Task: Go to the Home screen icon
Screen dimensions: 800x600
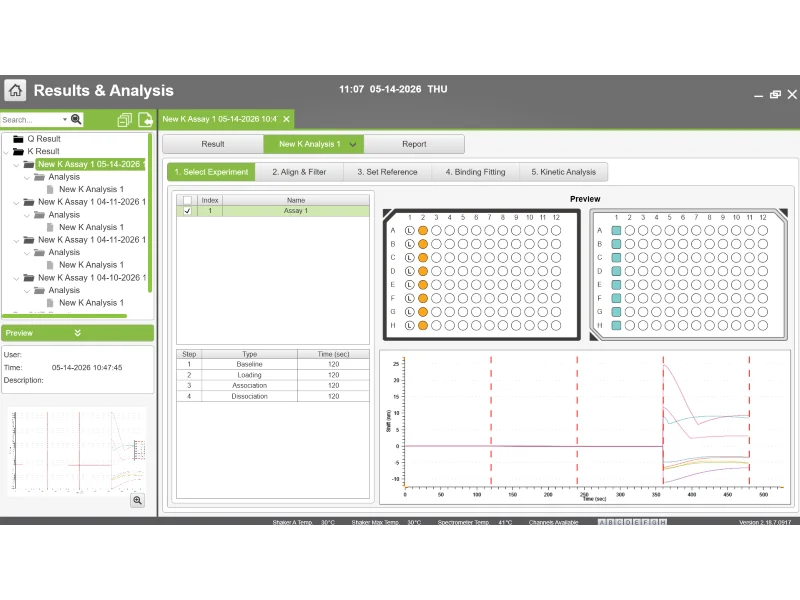Action: tap(15, 90)
